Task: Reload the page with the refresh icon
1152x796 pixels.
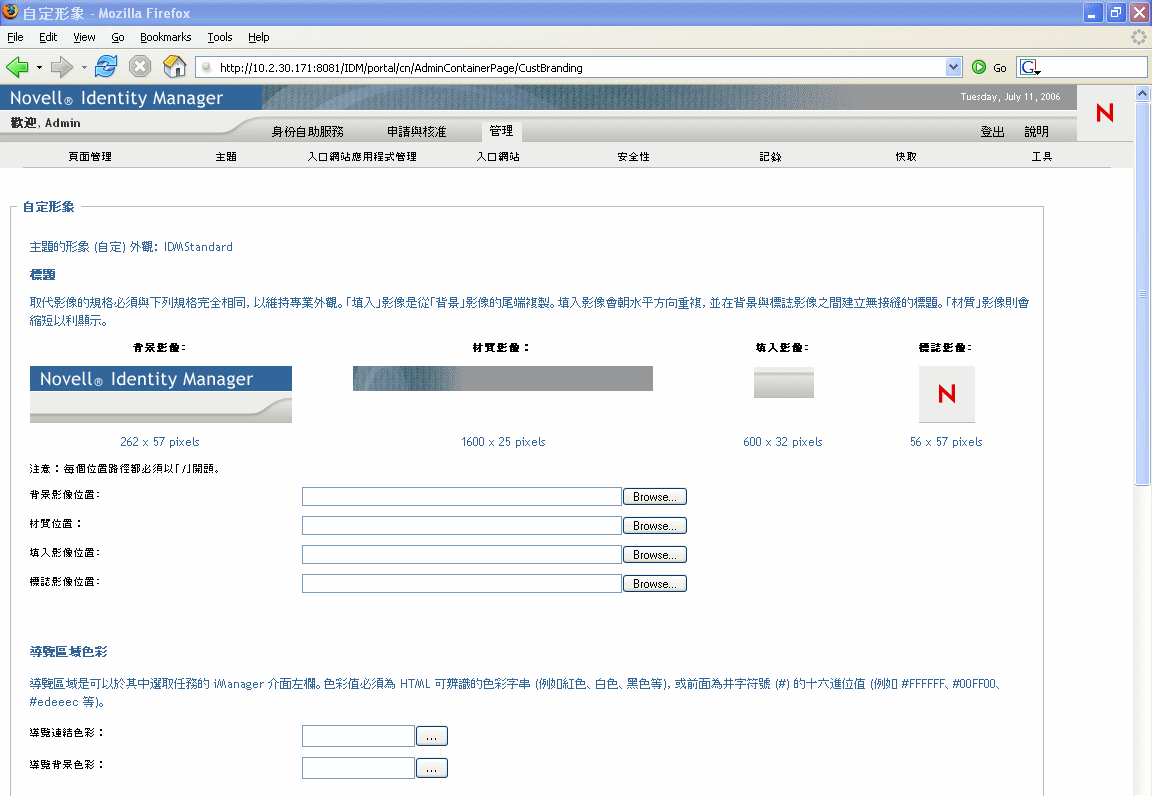Action: (x=106, y=67)
